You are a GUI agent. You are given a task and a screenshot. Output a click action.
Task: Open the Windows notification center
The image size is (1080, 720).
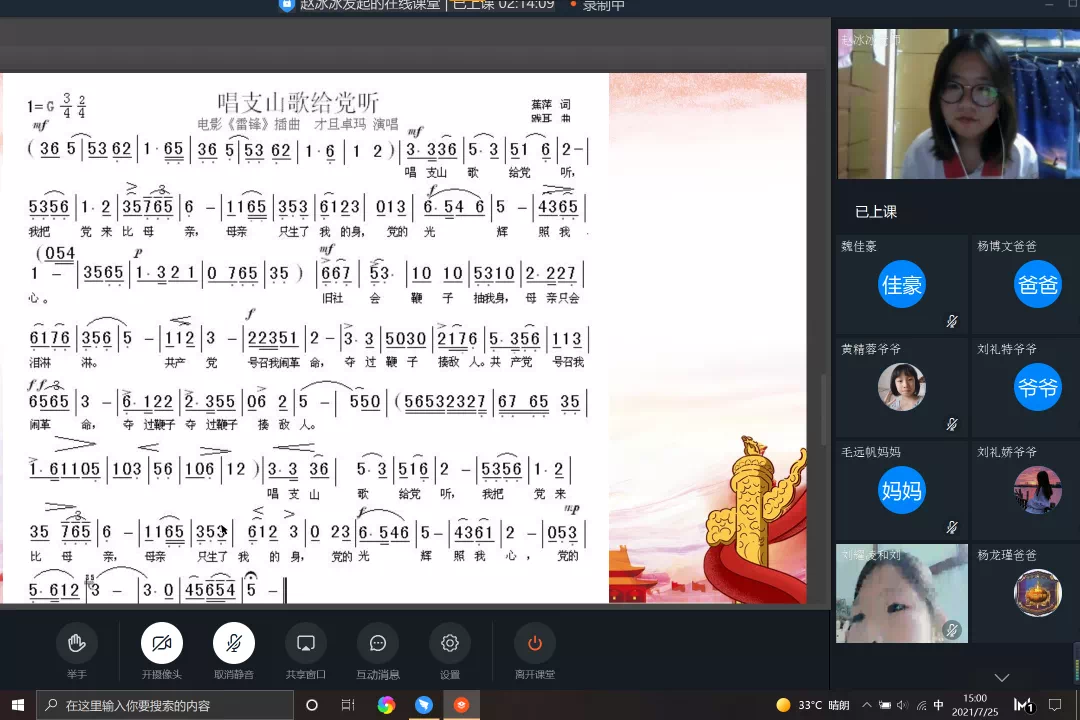[1054, 705]
